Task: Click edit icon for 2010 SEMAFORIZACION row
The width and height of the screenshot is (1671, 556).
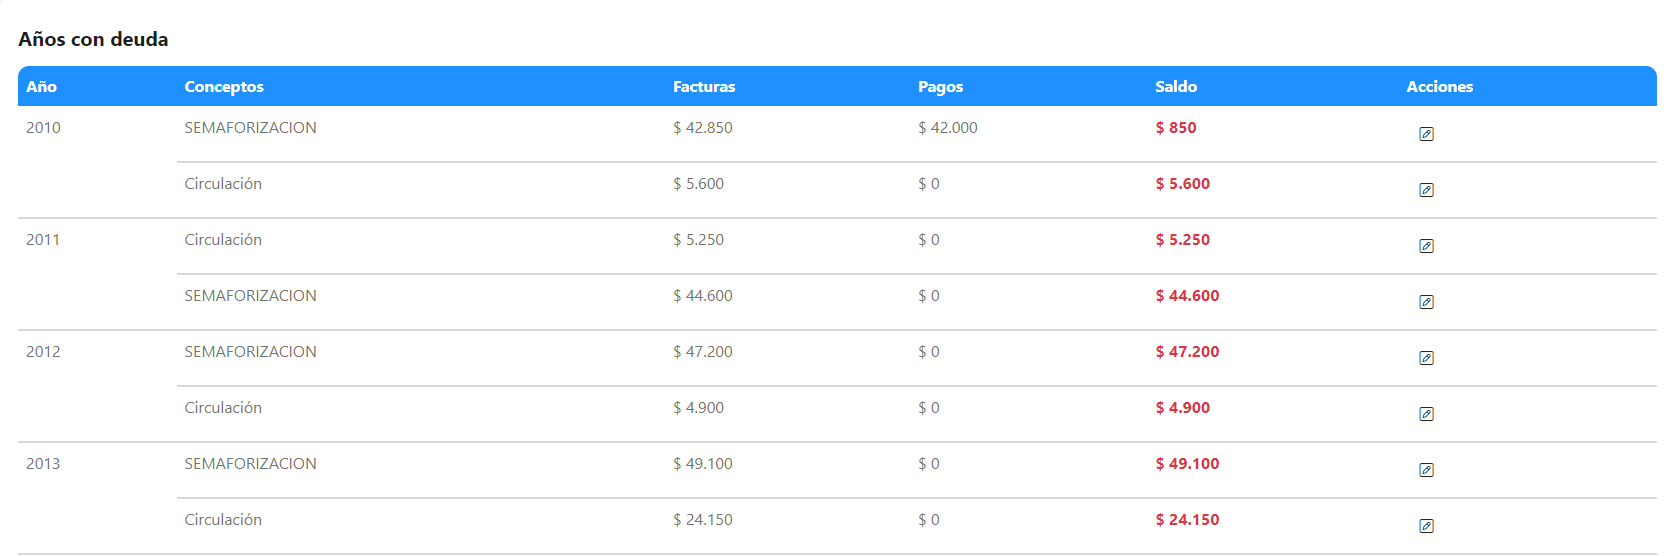Action: (1426, 134)
